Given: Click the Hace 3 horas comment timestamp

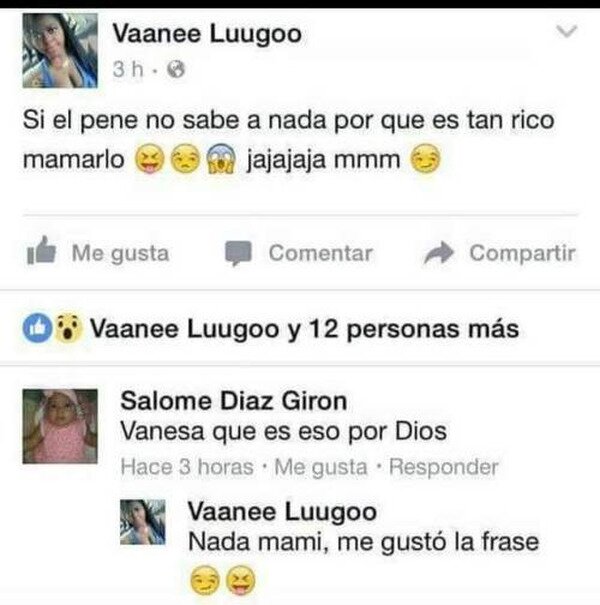Looking at the screenshot, I should tap(187, 467).
